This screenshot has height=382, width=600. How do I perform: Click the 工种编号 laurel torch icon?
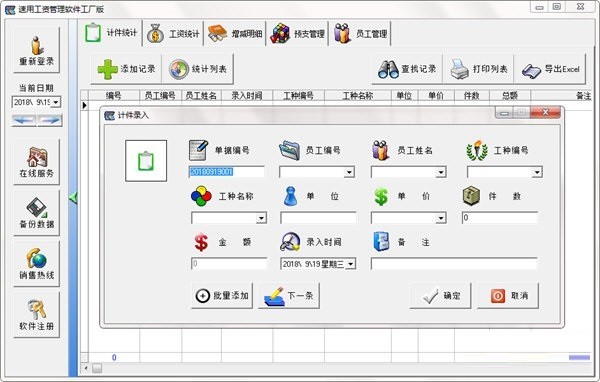476,150
